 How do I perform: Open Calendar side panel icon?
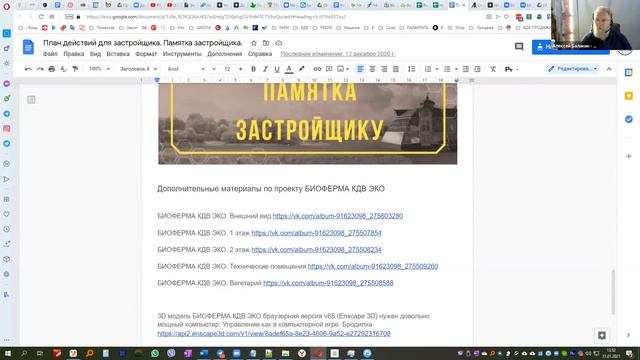(x=629, y=73)
